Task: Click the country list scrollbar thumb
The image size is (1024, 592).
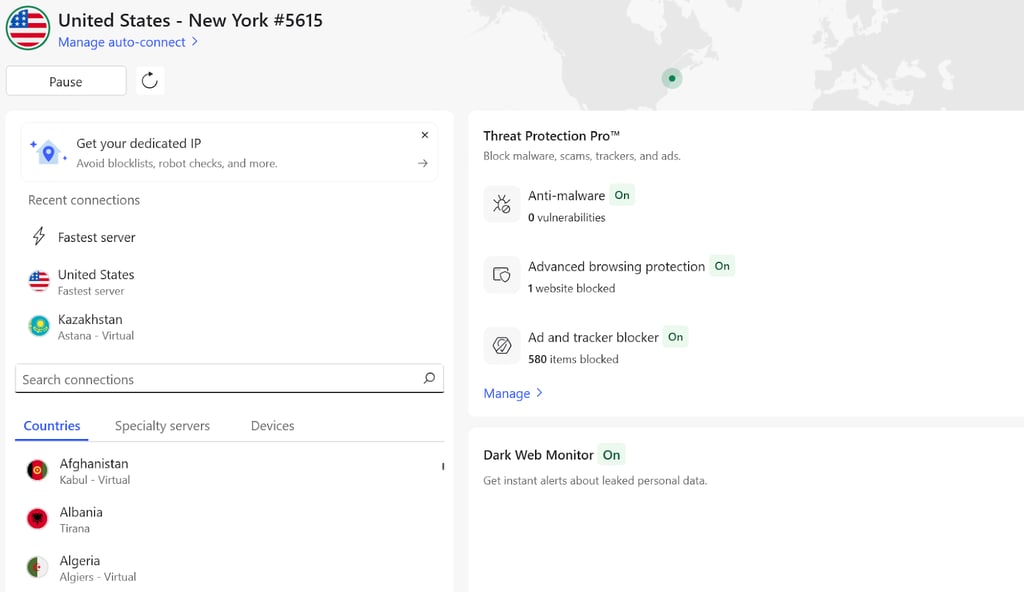Action: (x=443, y=467)
